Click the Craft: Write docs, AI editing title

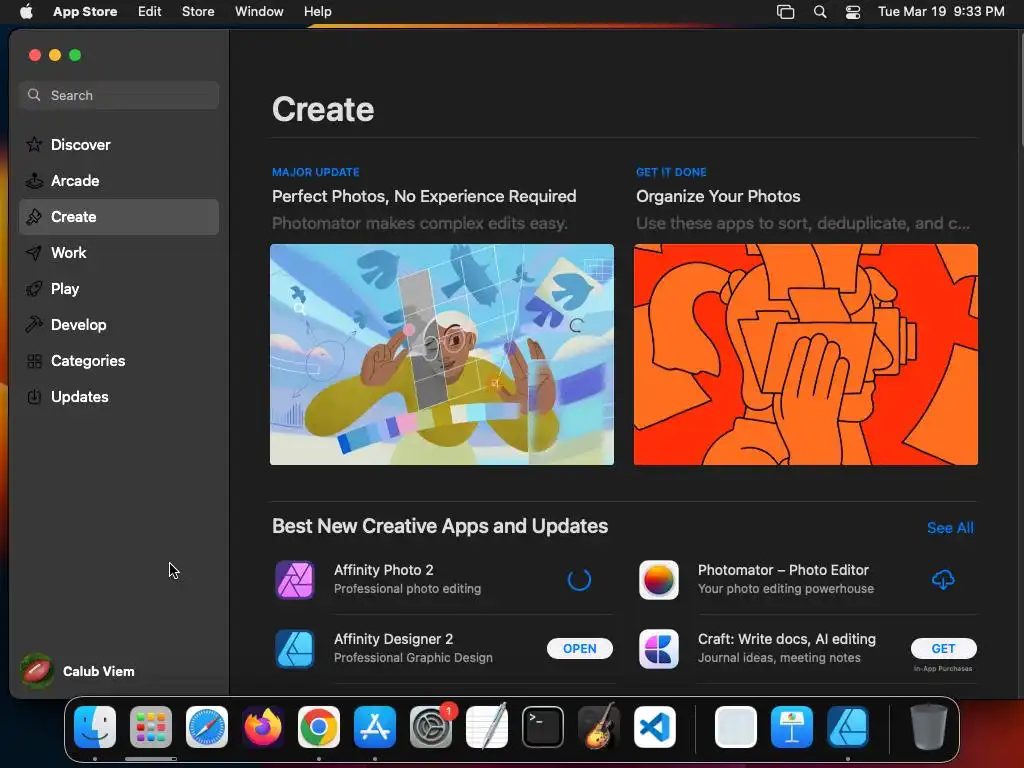786,639
